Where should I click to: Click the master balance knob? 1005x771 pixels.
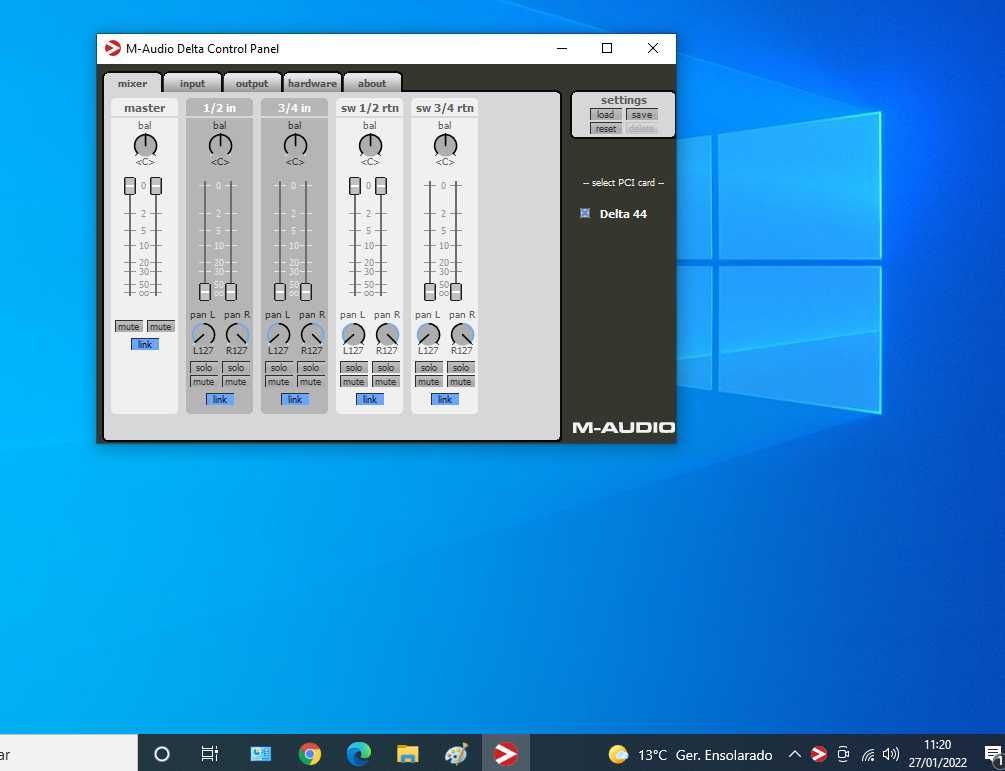145,145
